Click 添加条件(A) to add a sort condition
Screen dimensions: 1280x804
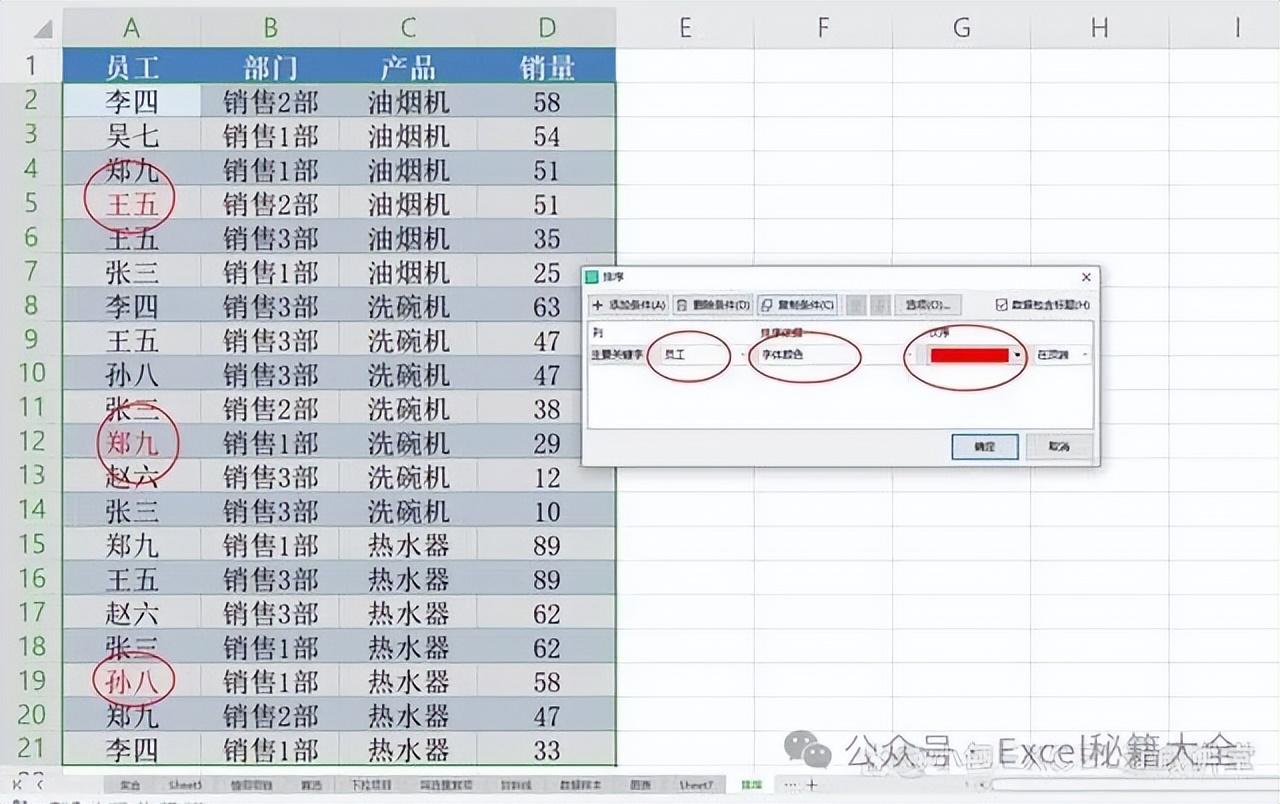(628, 304)
